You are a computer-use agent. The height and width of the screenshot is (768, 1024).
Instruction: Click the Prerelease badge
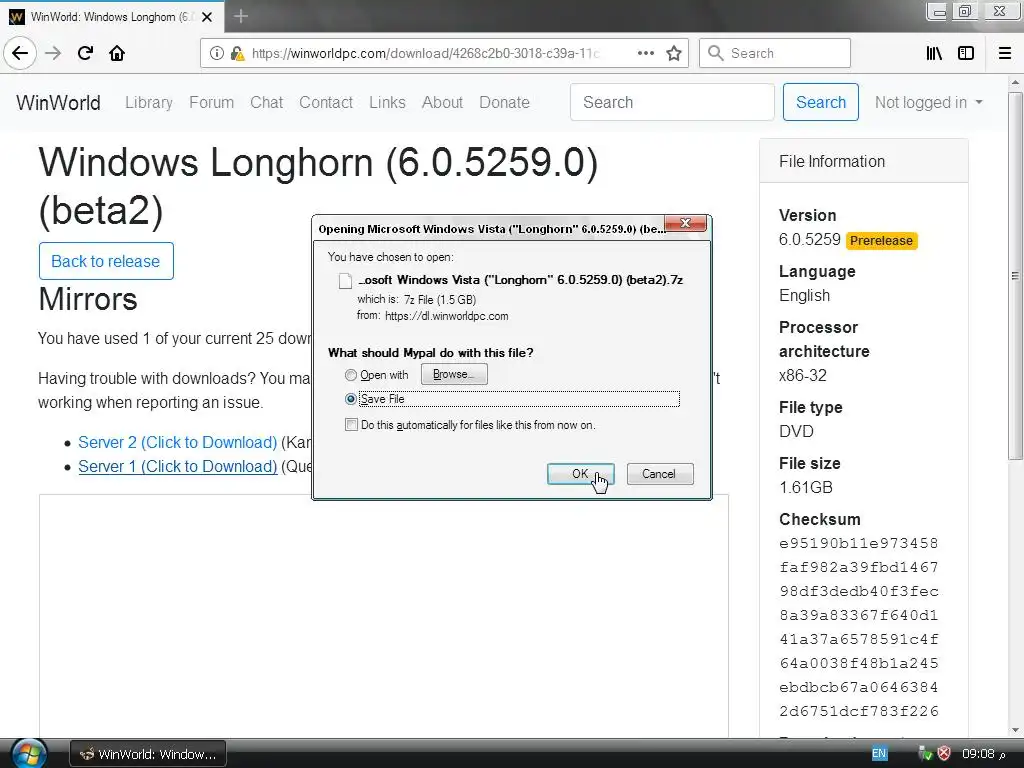(x=881, y=241)
